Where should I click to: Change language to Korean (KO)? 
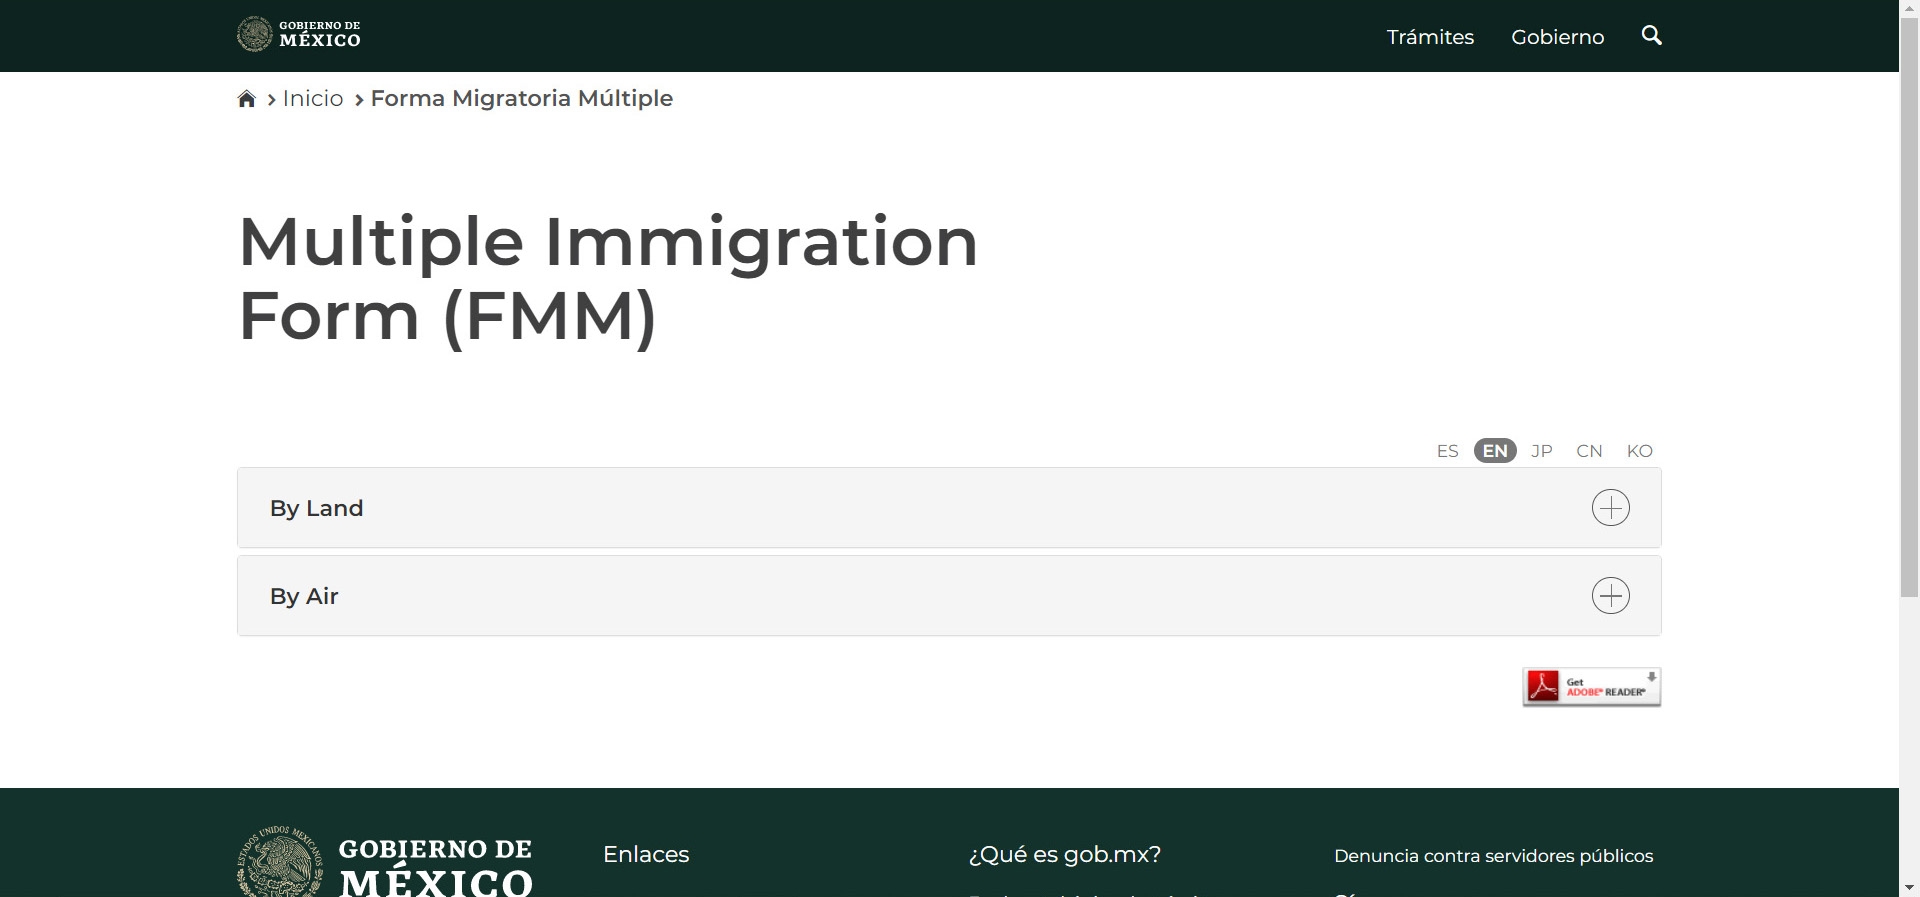1639,451
